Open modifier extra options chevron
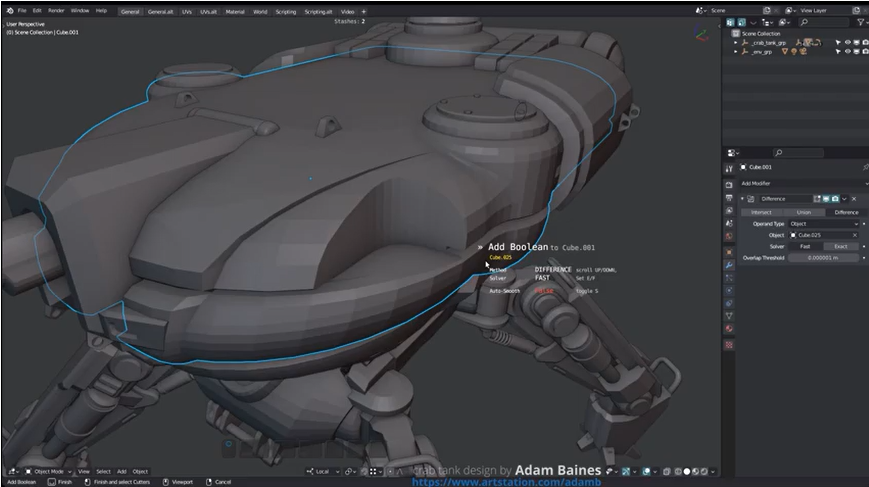 [845, 199]
